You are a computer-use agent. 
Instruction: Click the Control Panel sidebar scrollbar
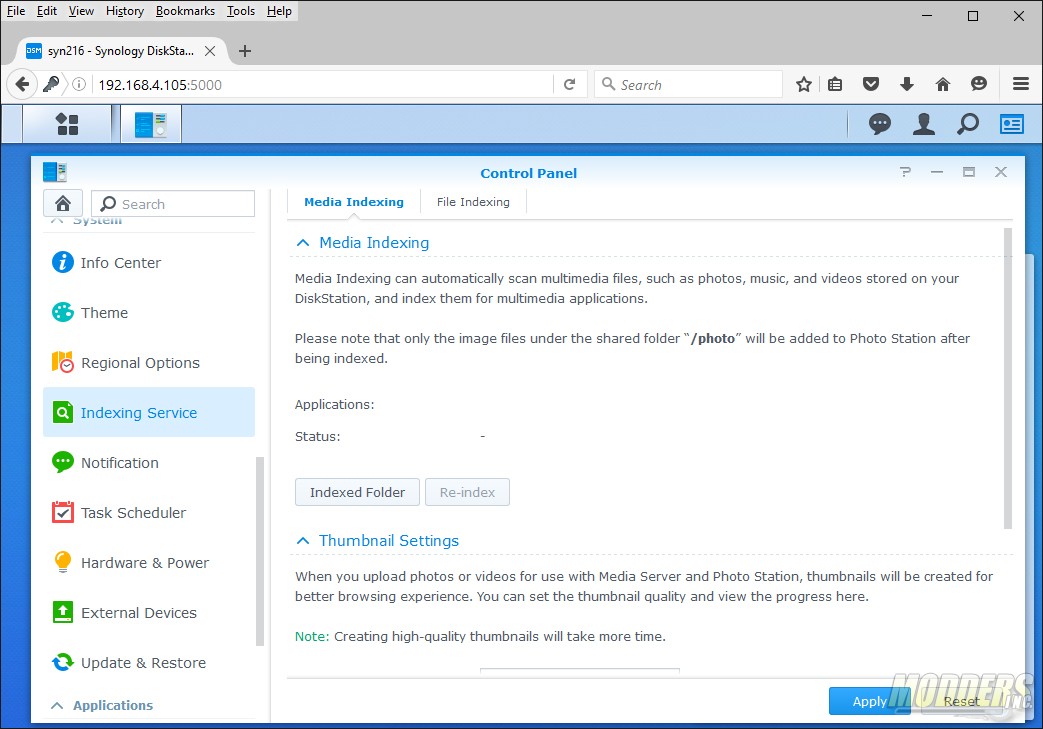[259, 551]
